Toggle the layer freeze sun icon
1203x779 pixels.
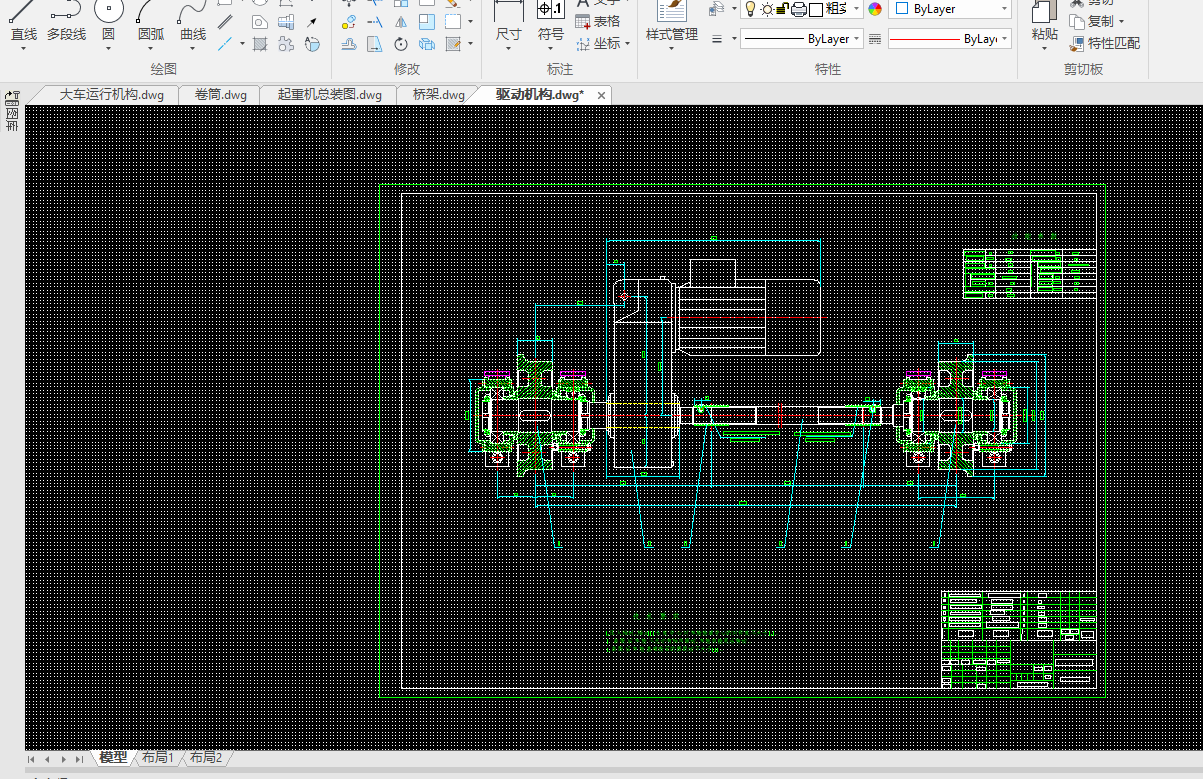click(766, 9)
